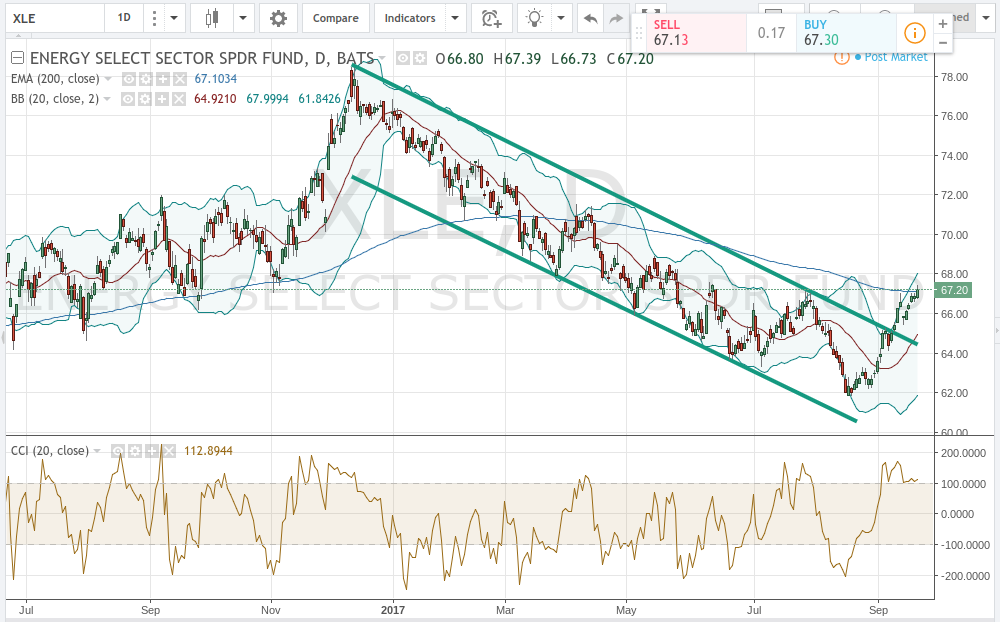1000x622 pixels.
Task: Click the undo arrow
Action: pyautogui.click(x=591, y=19)
